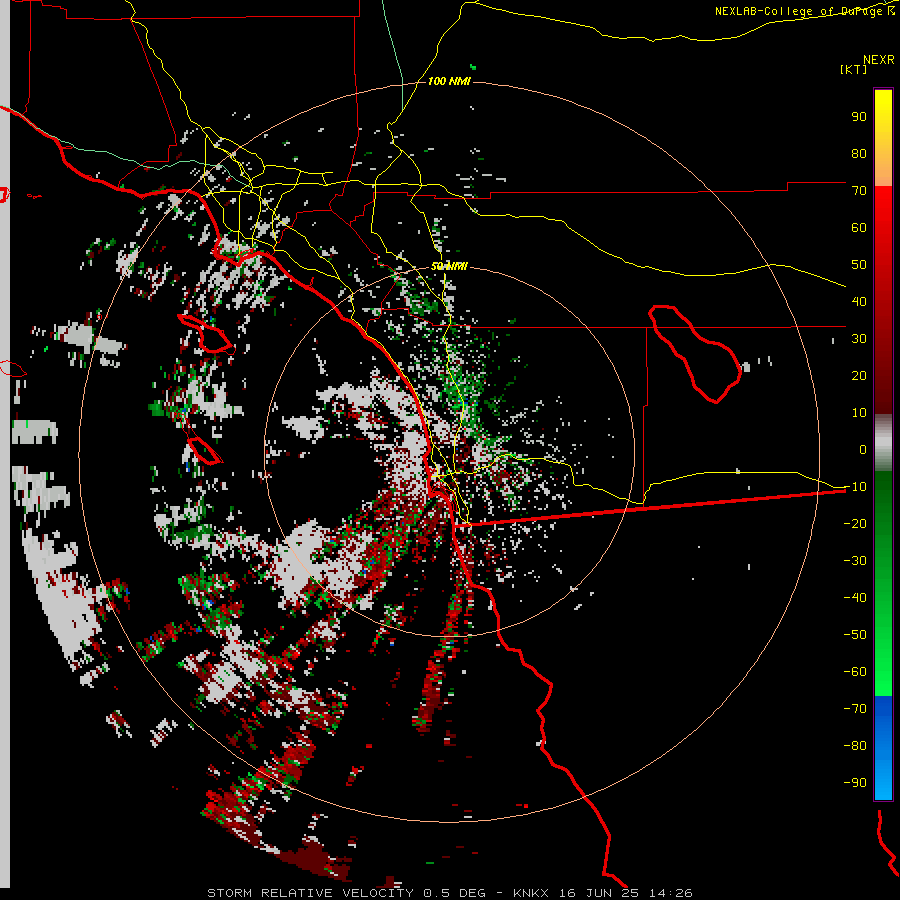
Task: Click the 90 knot scale label
Action: click(x=859, y=117)
